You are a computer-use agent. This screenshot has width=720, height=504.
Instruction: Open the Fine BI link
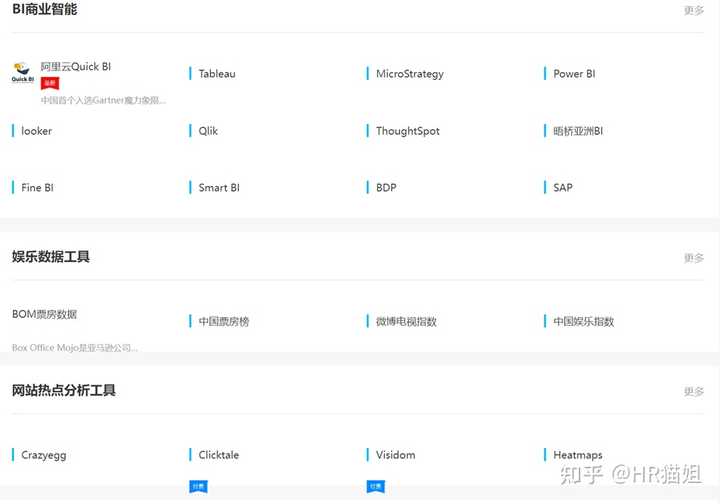(x=37, y=187)
